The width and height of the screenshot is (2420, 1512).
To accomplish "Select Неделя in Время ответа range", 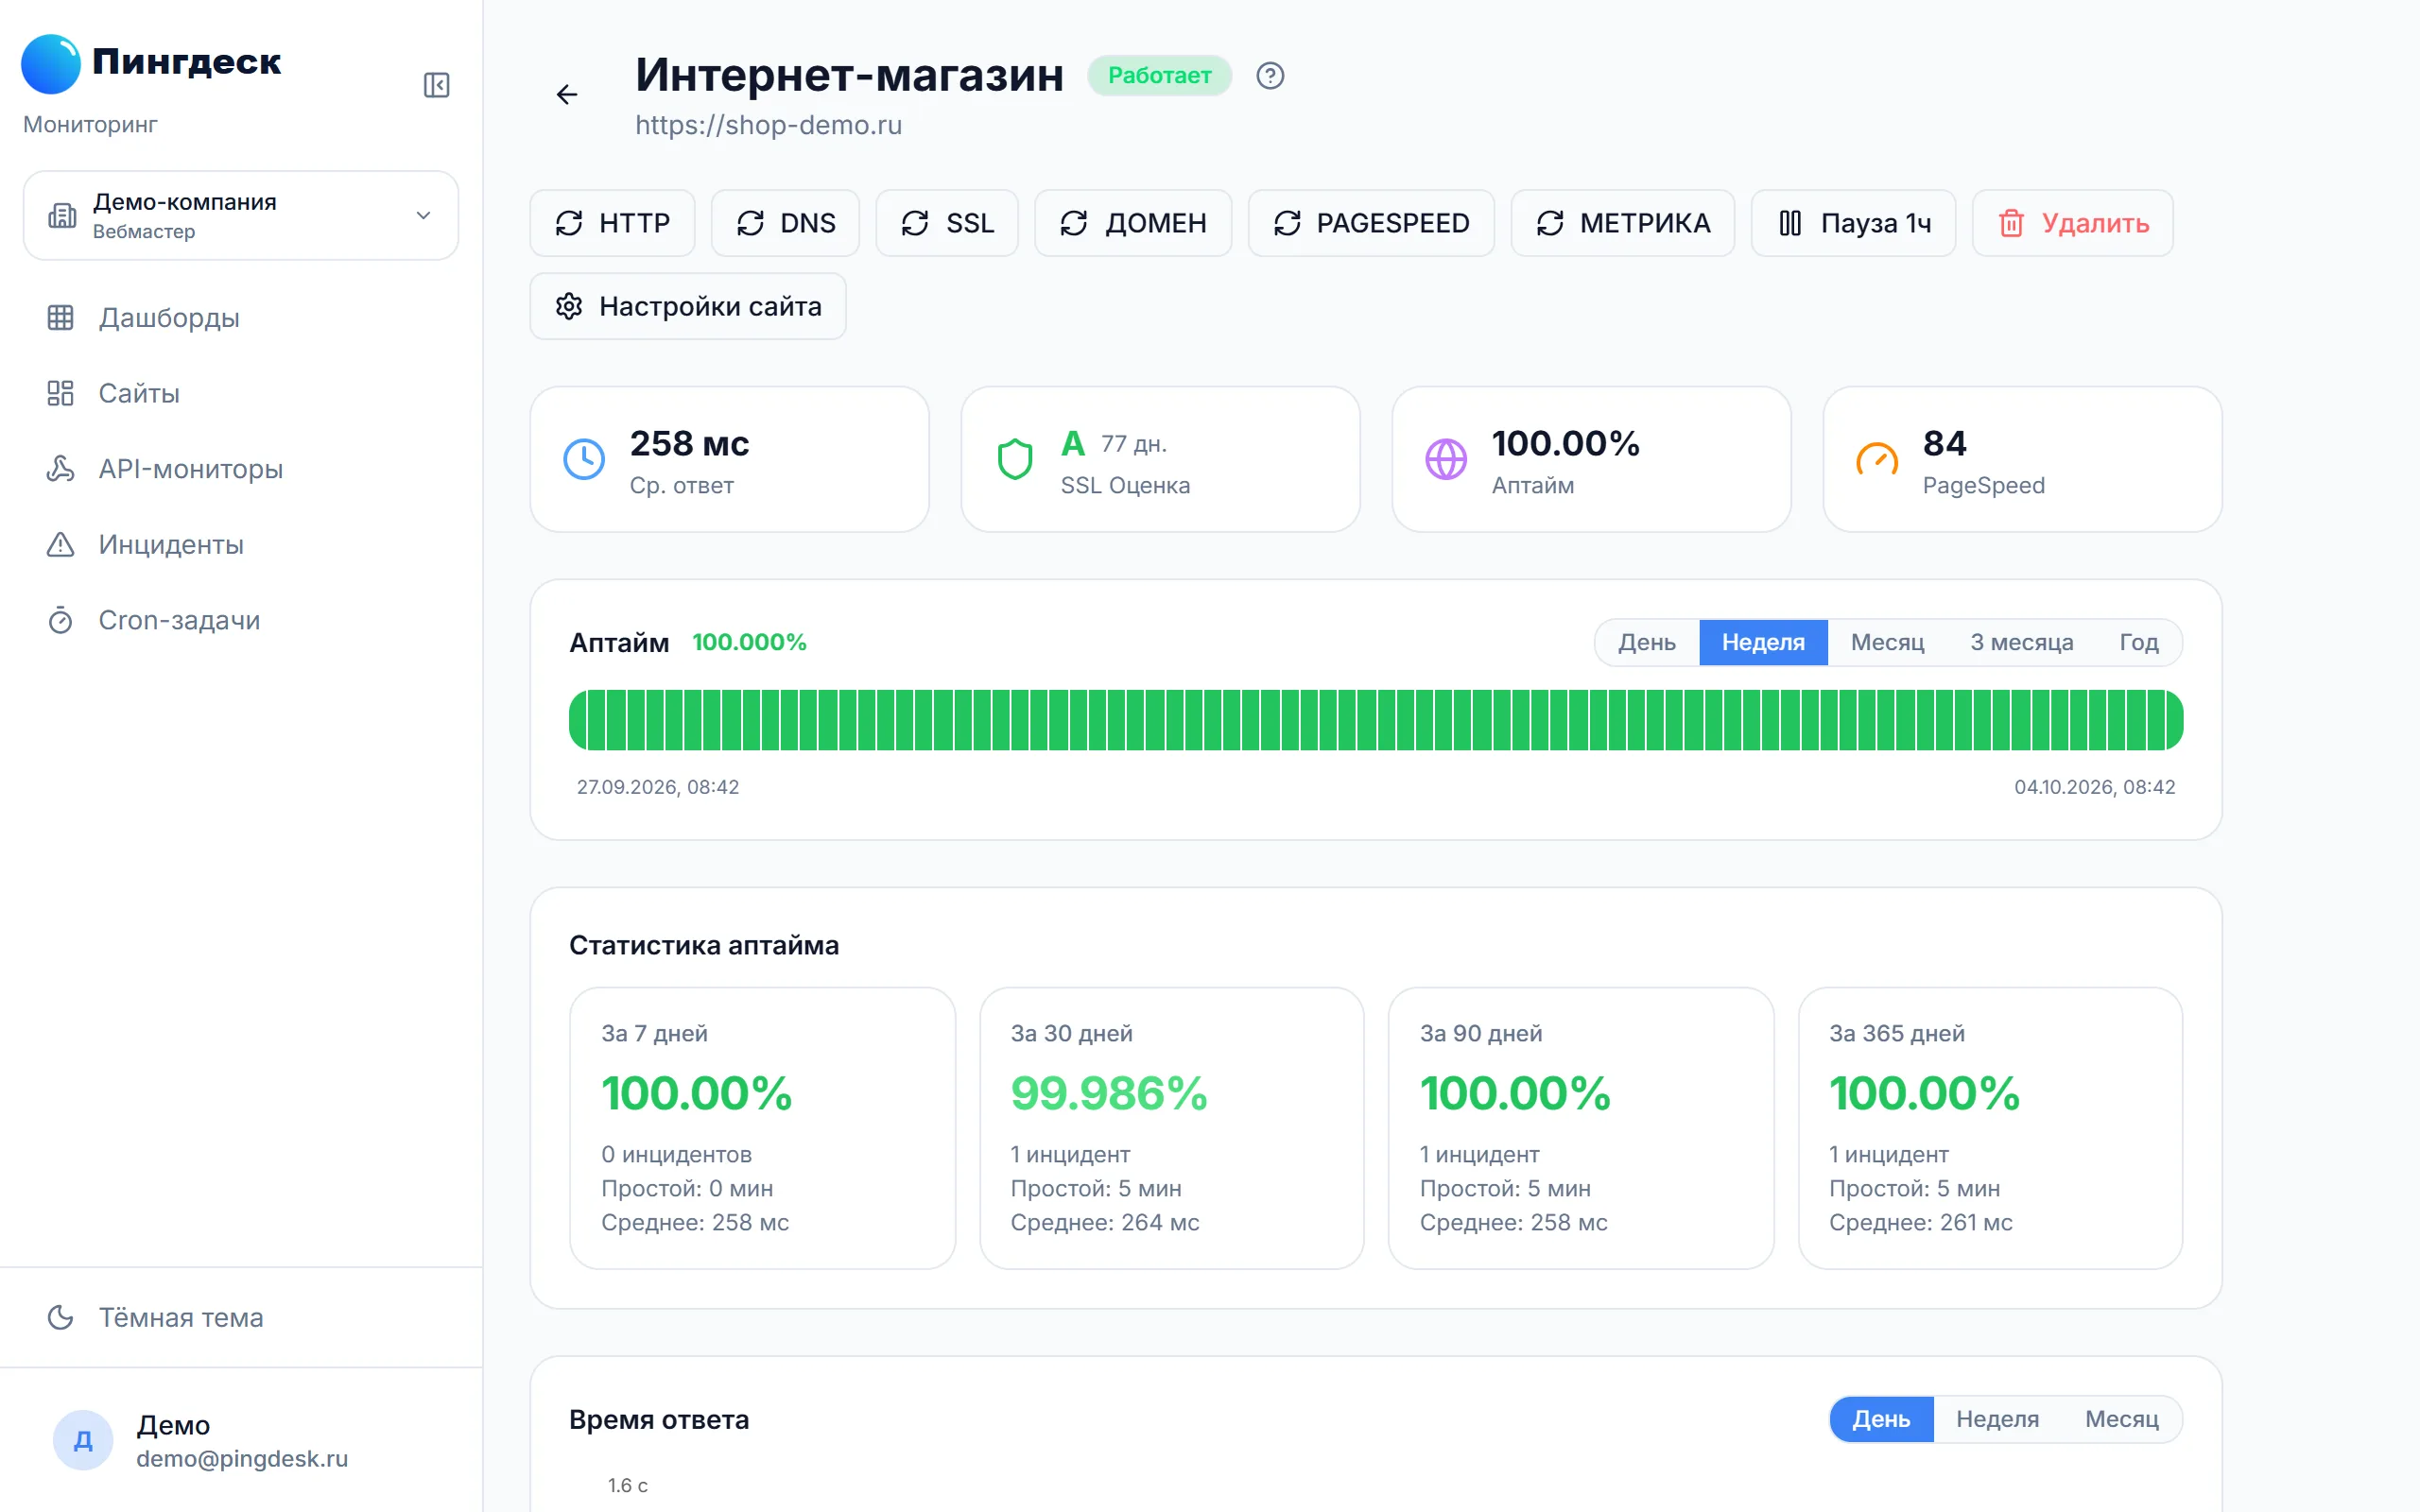I will [1997, 1419].
